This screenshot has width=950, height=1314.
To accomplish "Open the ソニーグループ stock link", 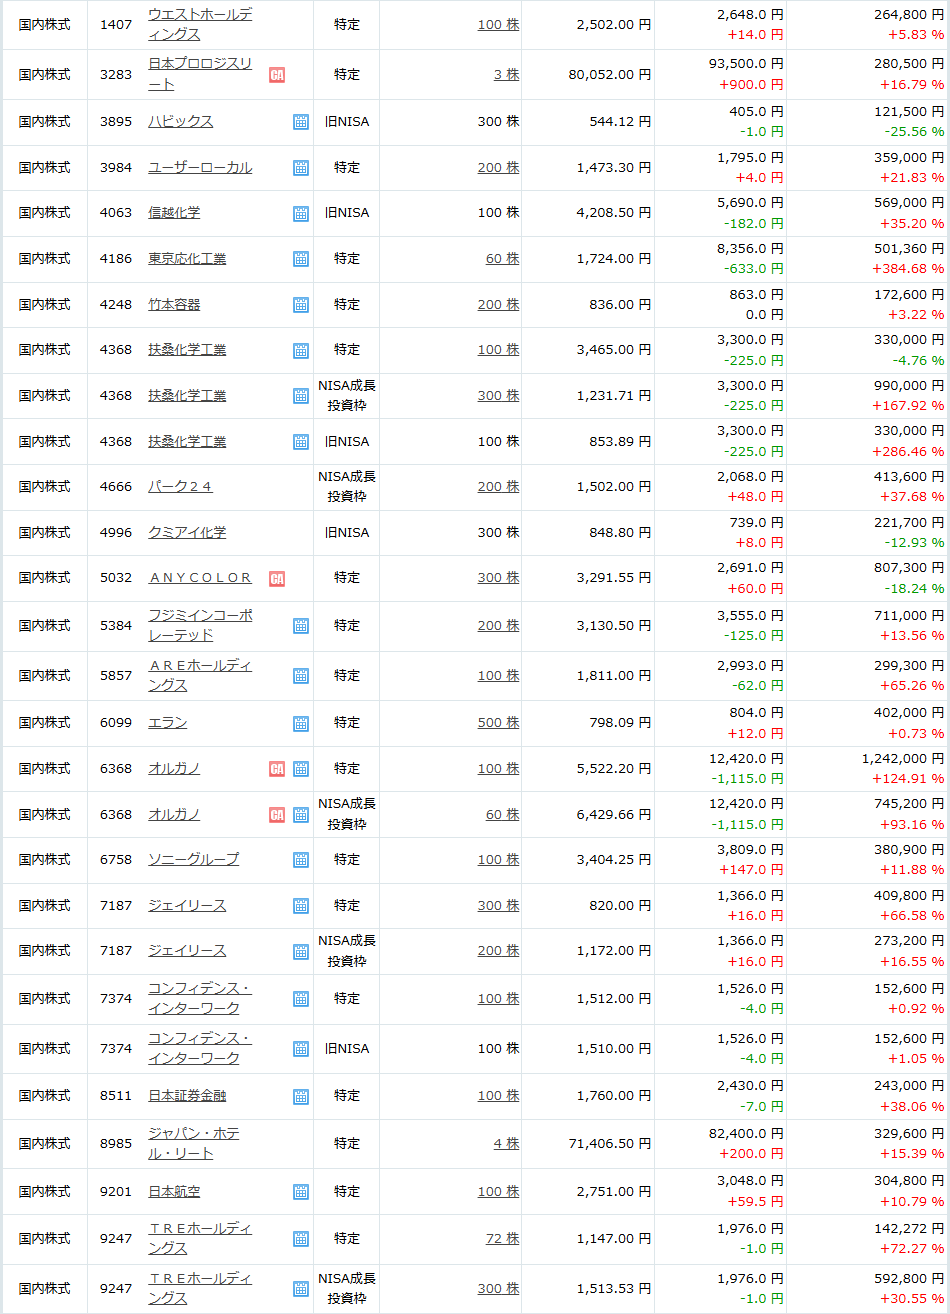I will point(194,859).
